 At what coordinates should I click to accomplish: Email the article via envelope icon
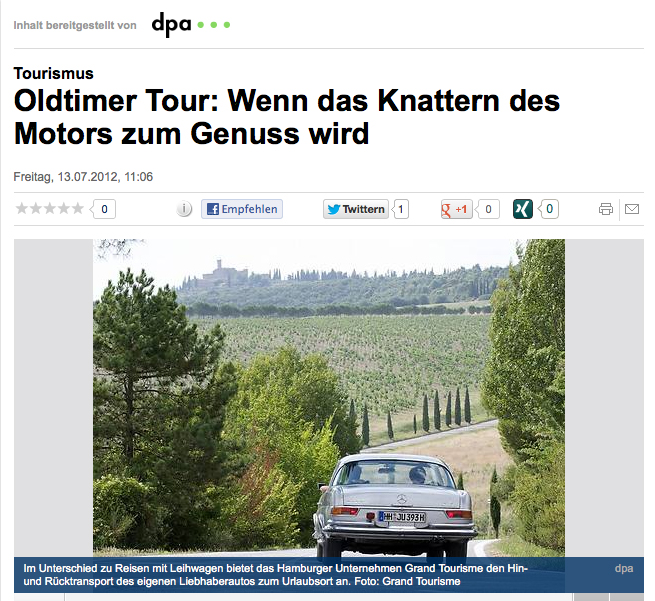point(632,209)
